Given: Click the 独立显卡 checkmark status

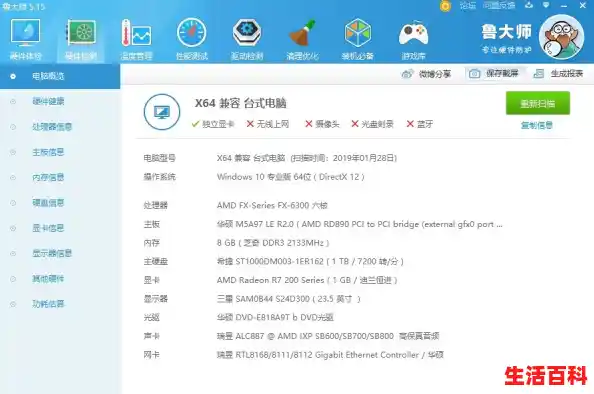Looking at the screenshot, I should (x=213, y=124).
